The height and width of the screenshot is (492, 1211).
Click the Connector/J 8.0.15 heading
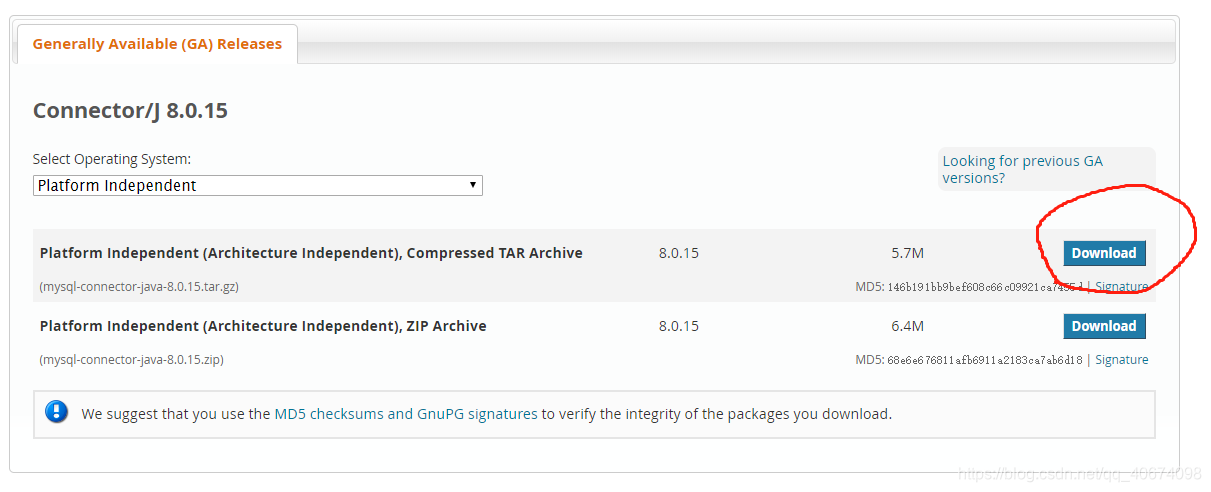tap(130, 110)
